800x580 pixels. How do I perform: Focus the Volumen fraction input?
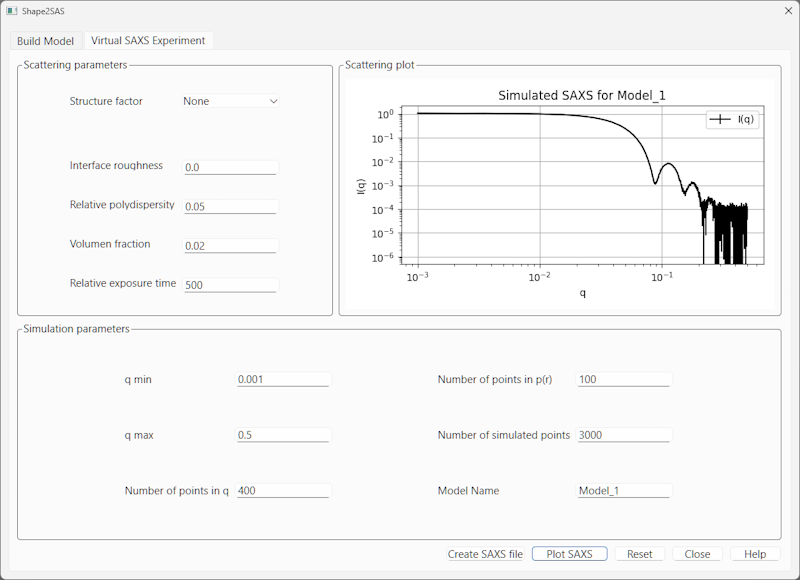(230, 245)
